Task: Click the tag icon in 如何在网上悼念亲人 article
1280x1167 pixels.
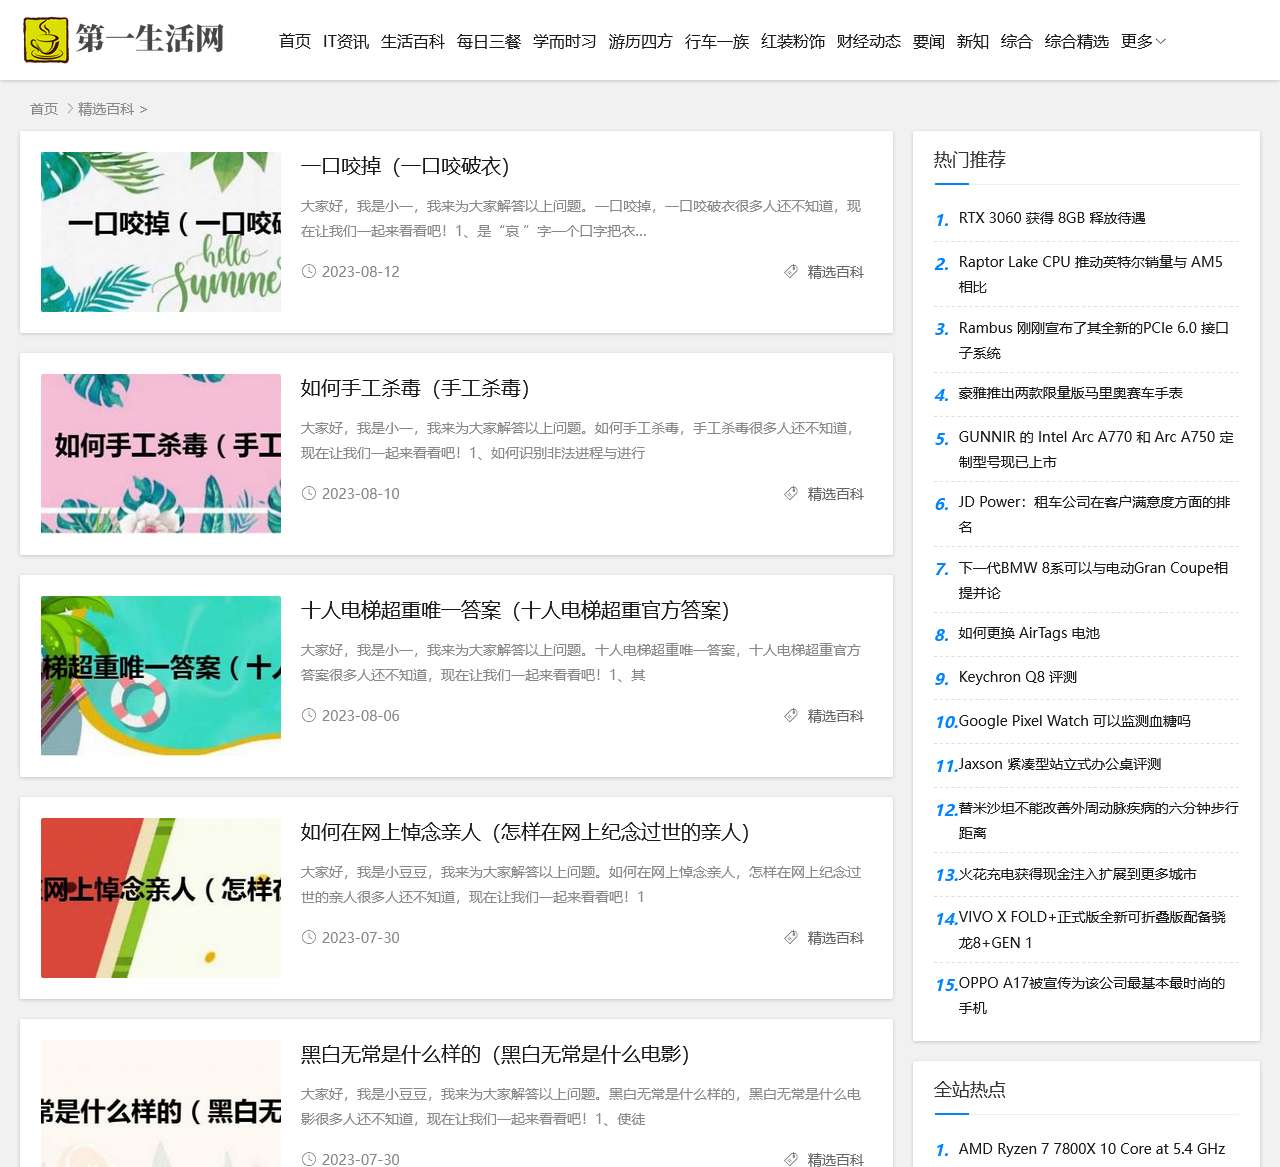Action: pyautogui.click(x=791, y=938)
